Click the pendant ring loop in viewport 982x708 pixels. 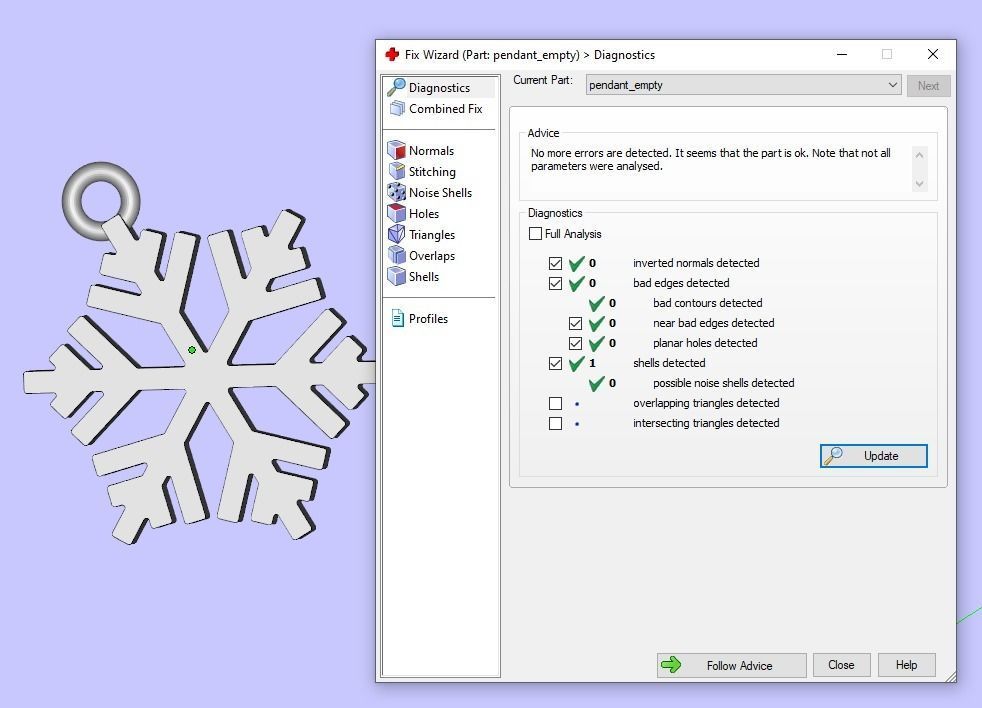tap(101, 202)
